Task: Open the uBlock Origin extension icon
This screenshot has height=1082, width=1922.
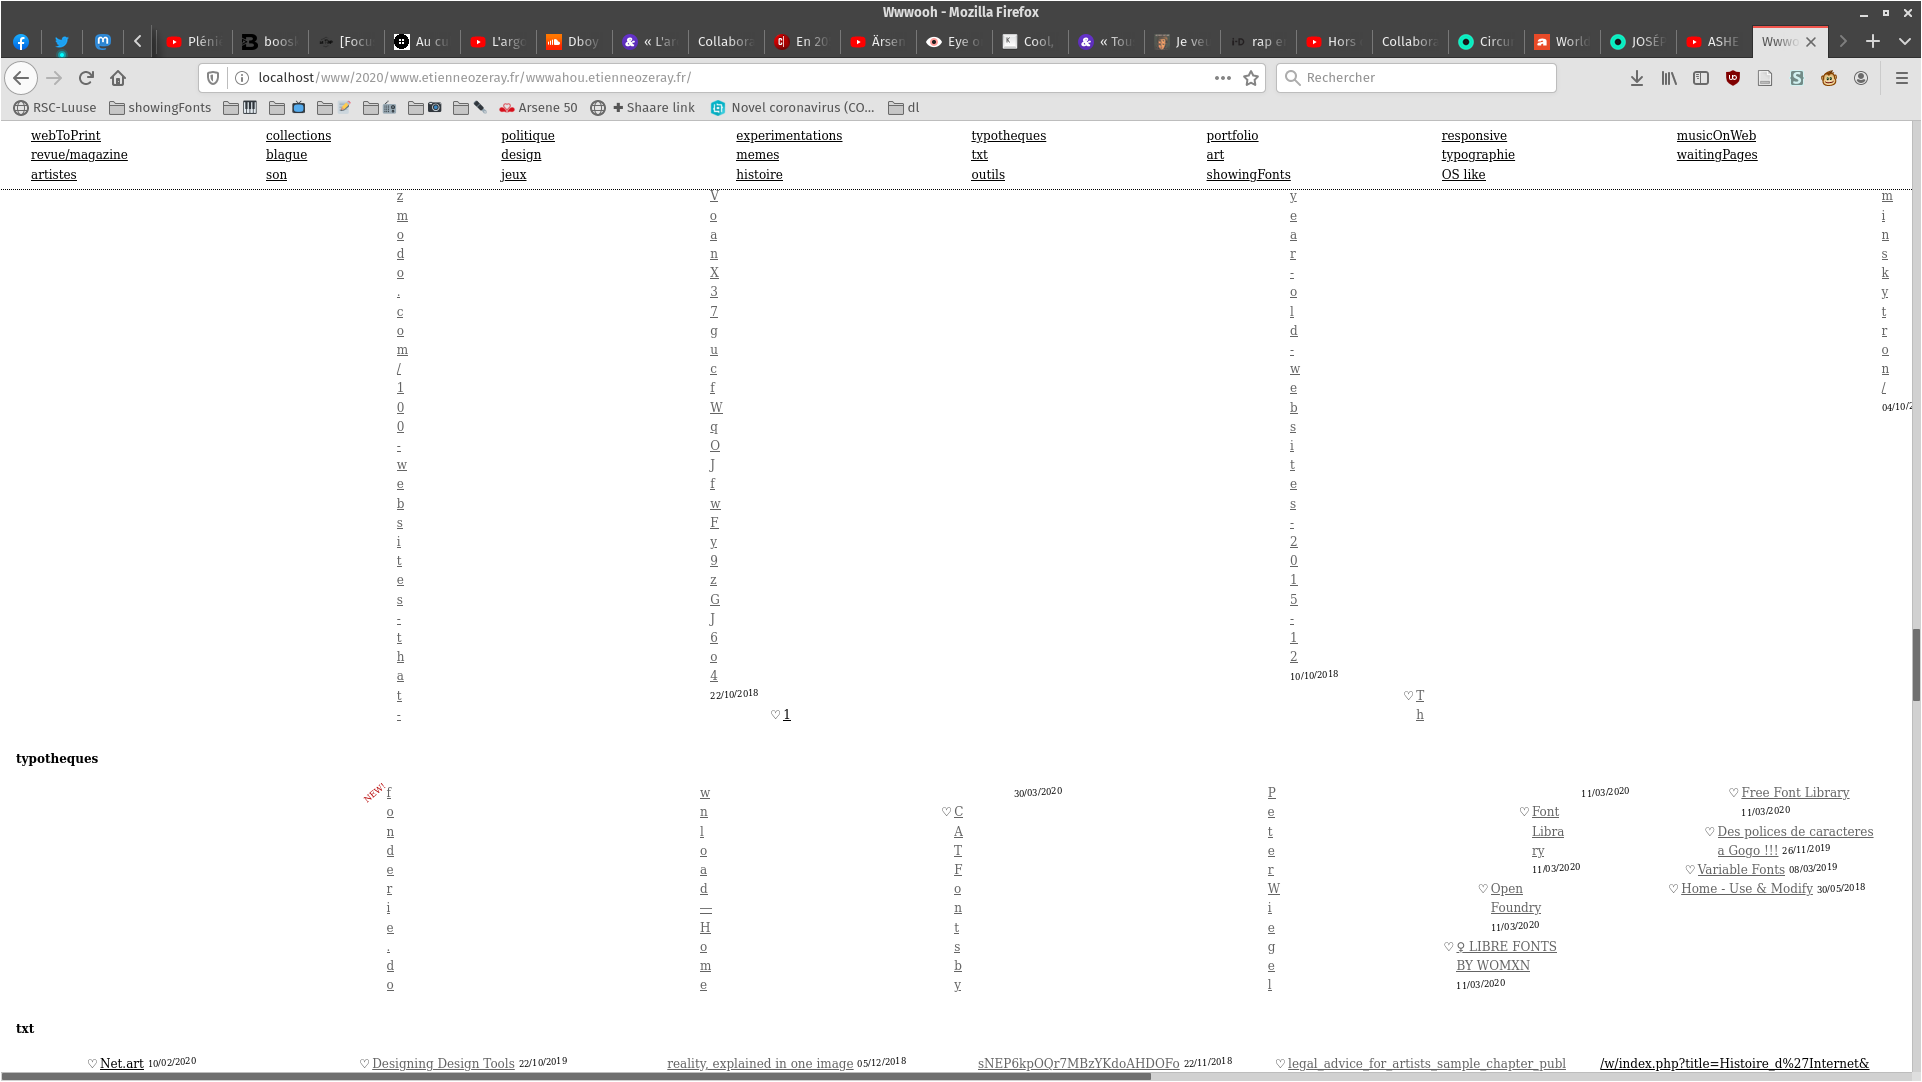Action: click(1733, 78)
